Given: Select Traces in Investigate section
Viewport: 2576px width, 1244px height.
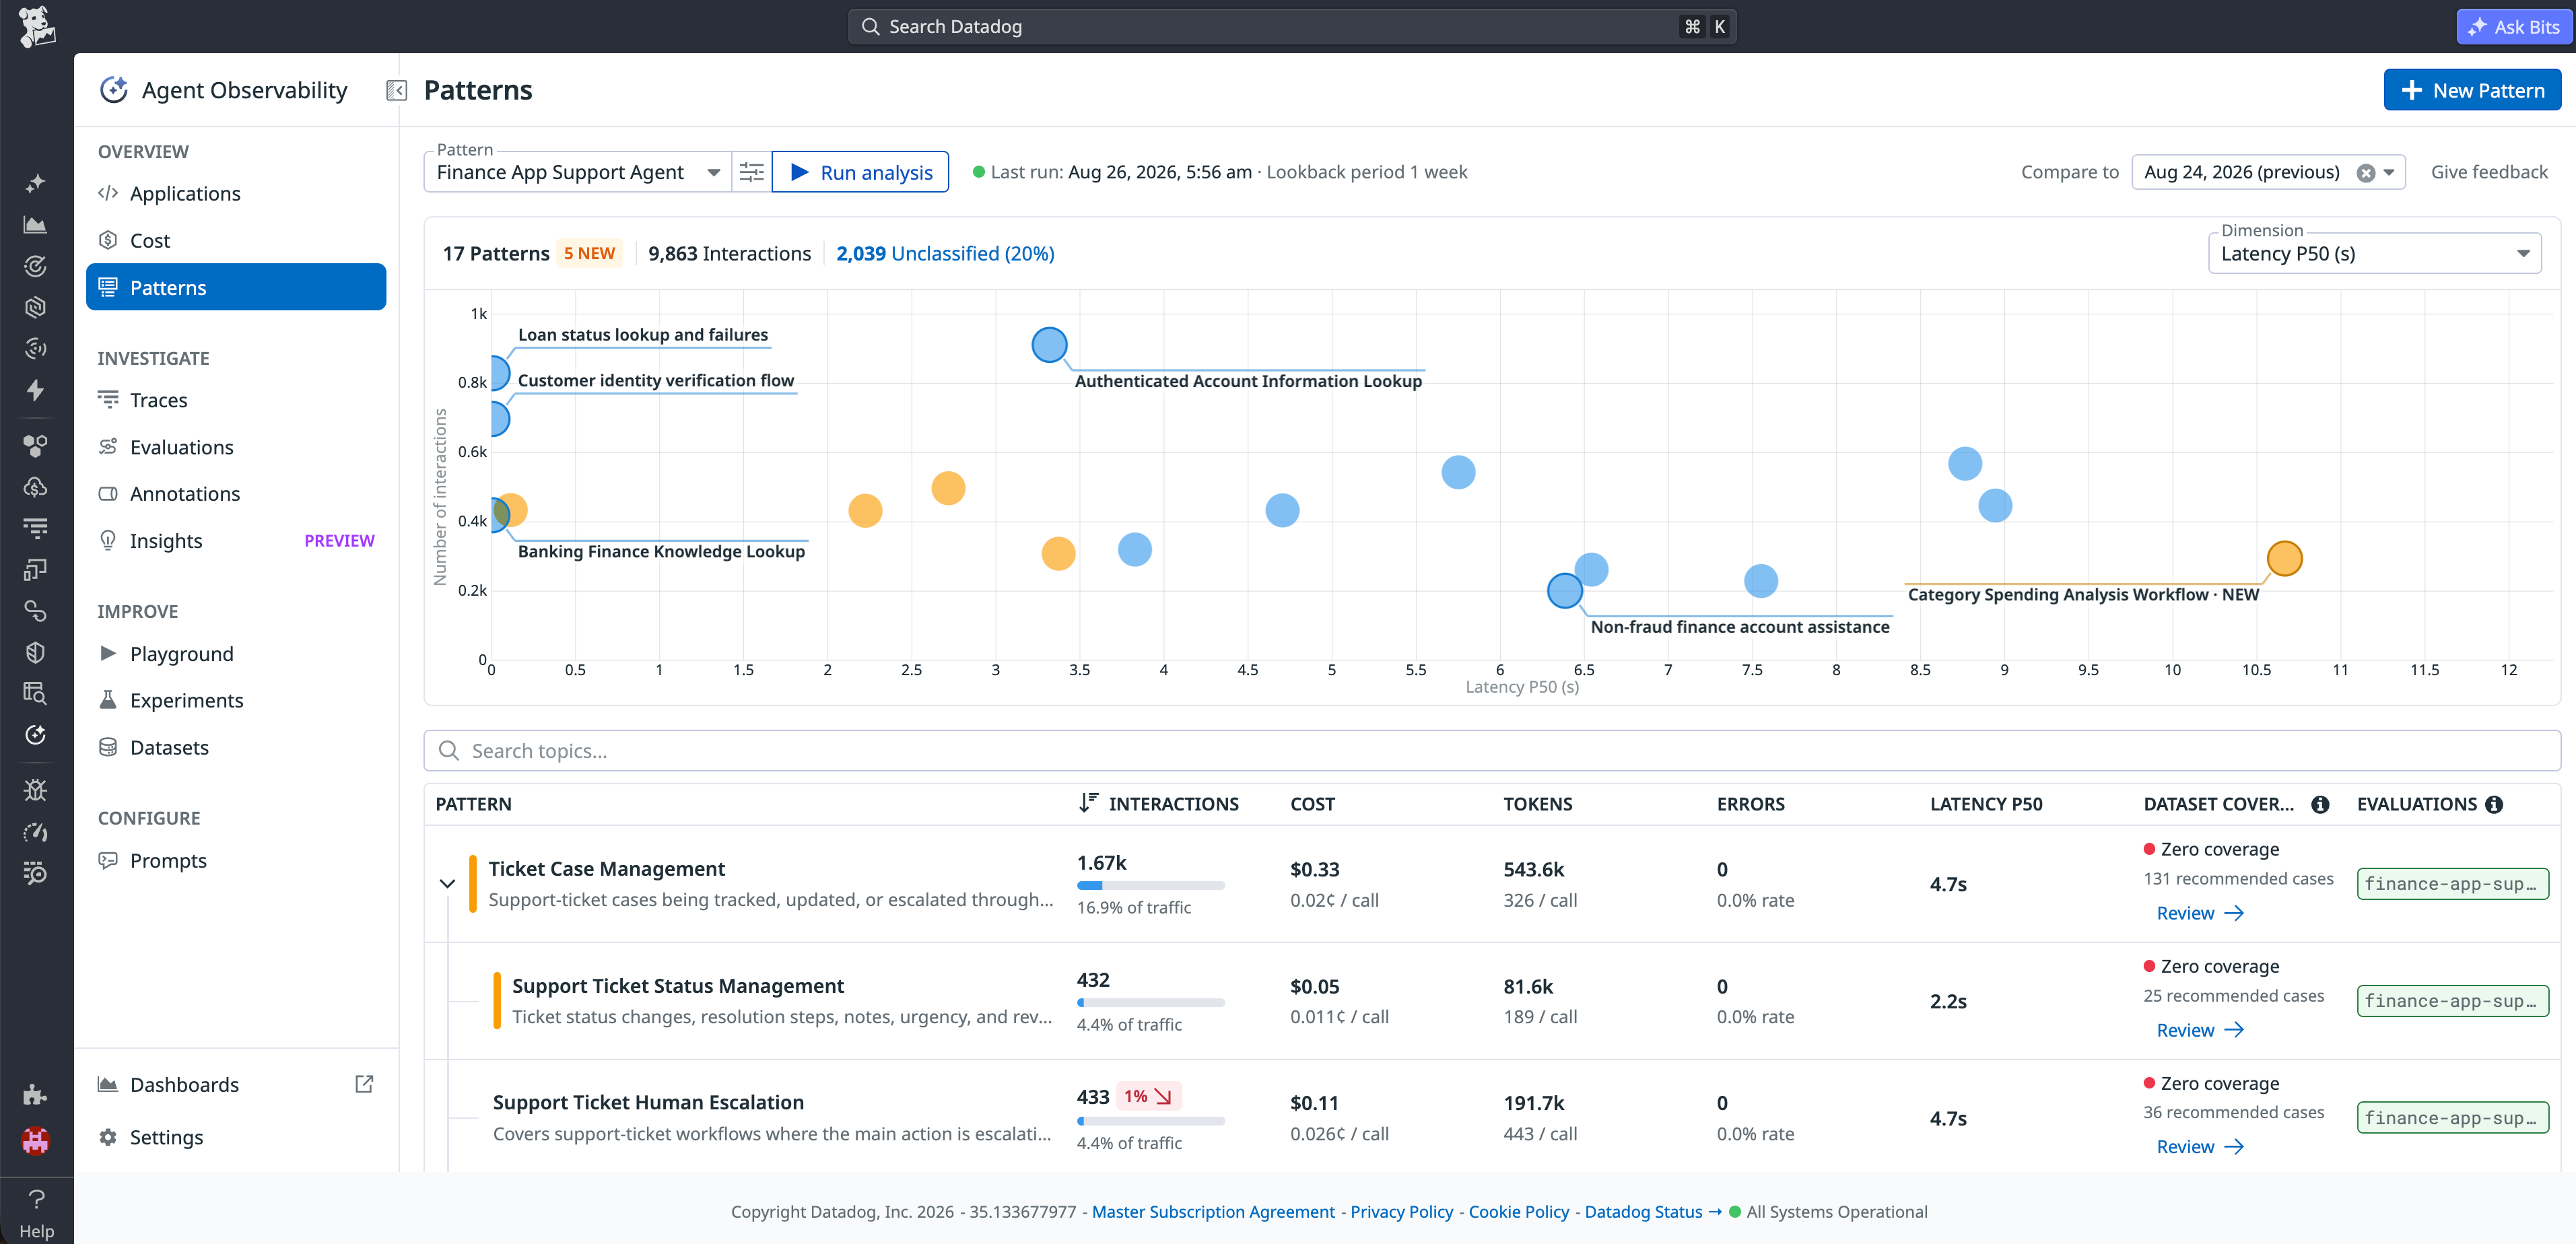Looking at the screenshot, I should point(158,400).
